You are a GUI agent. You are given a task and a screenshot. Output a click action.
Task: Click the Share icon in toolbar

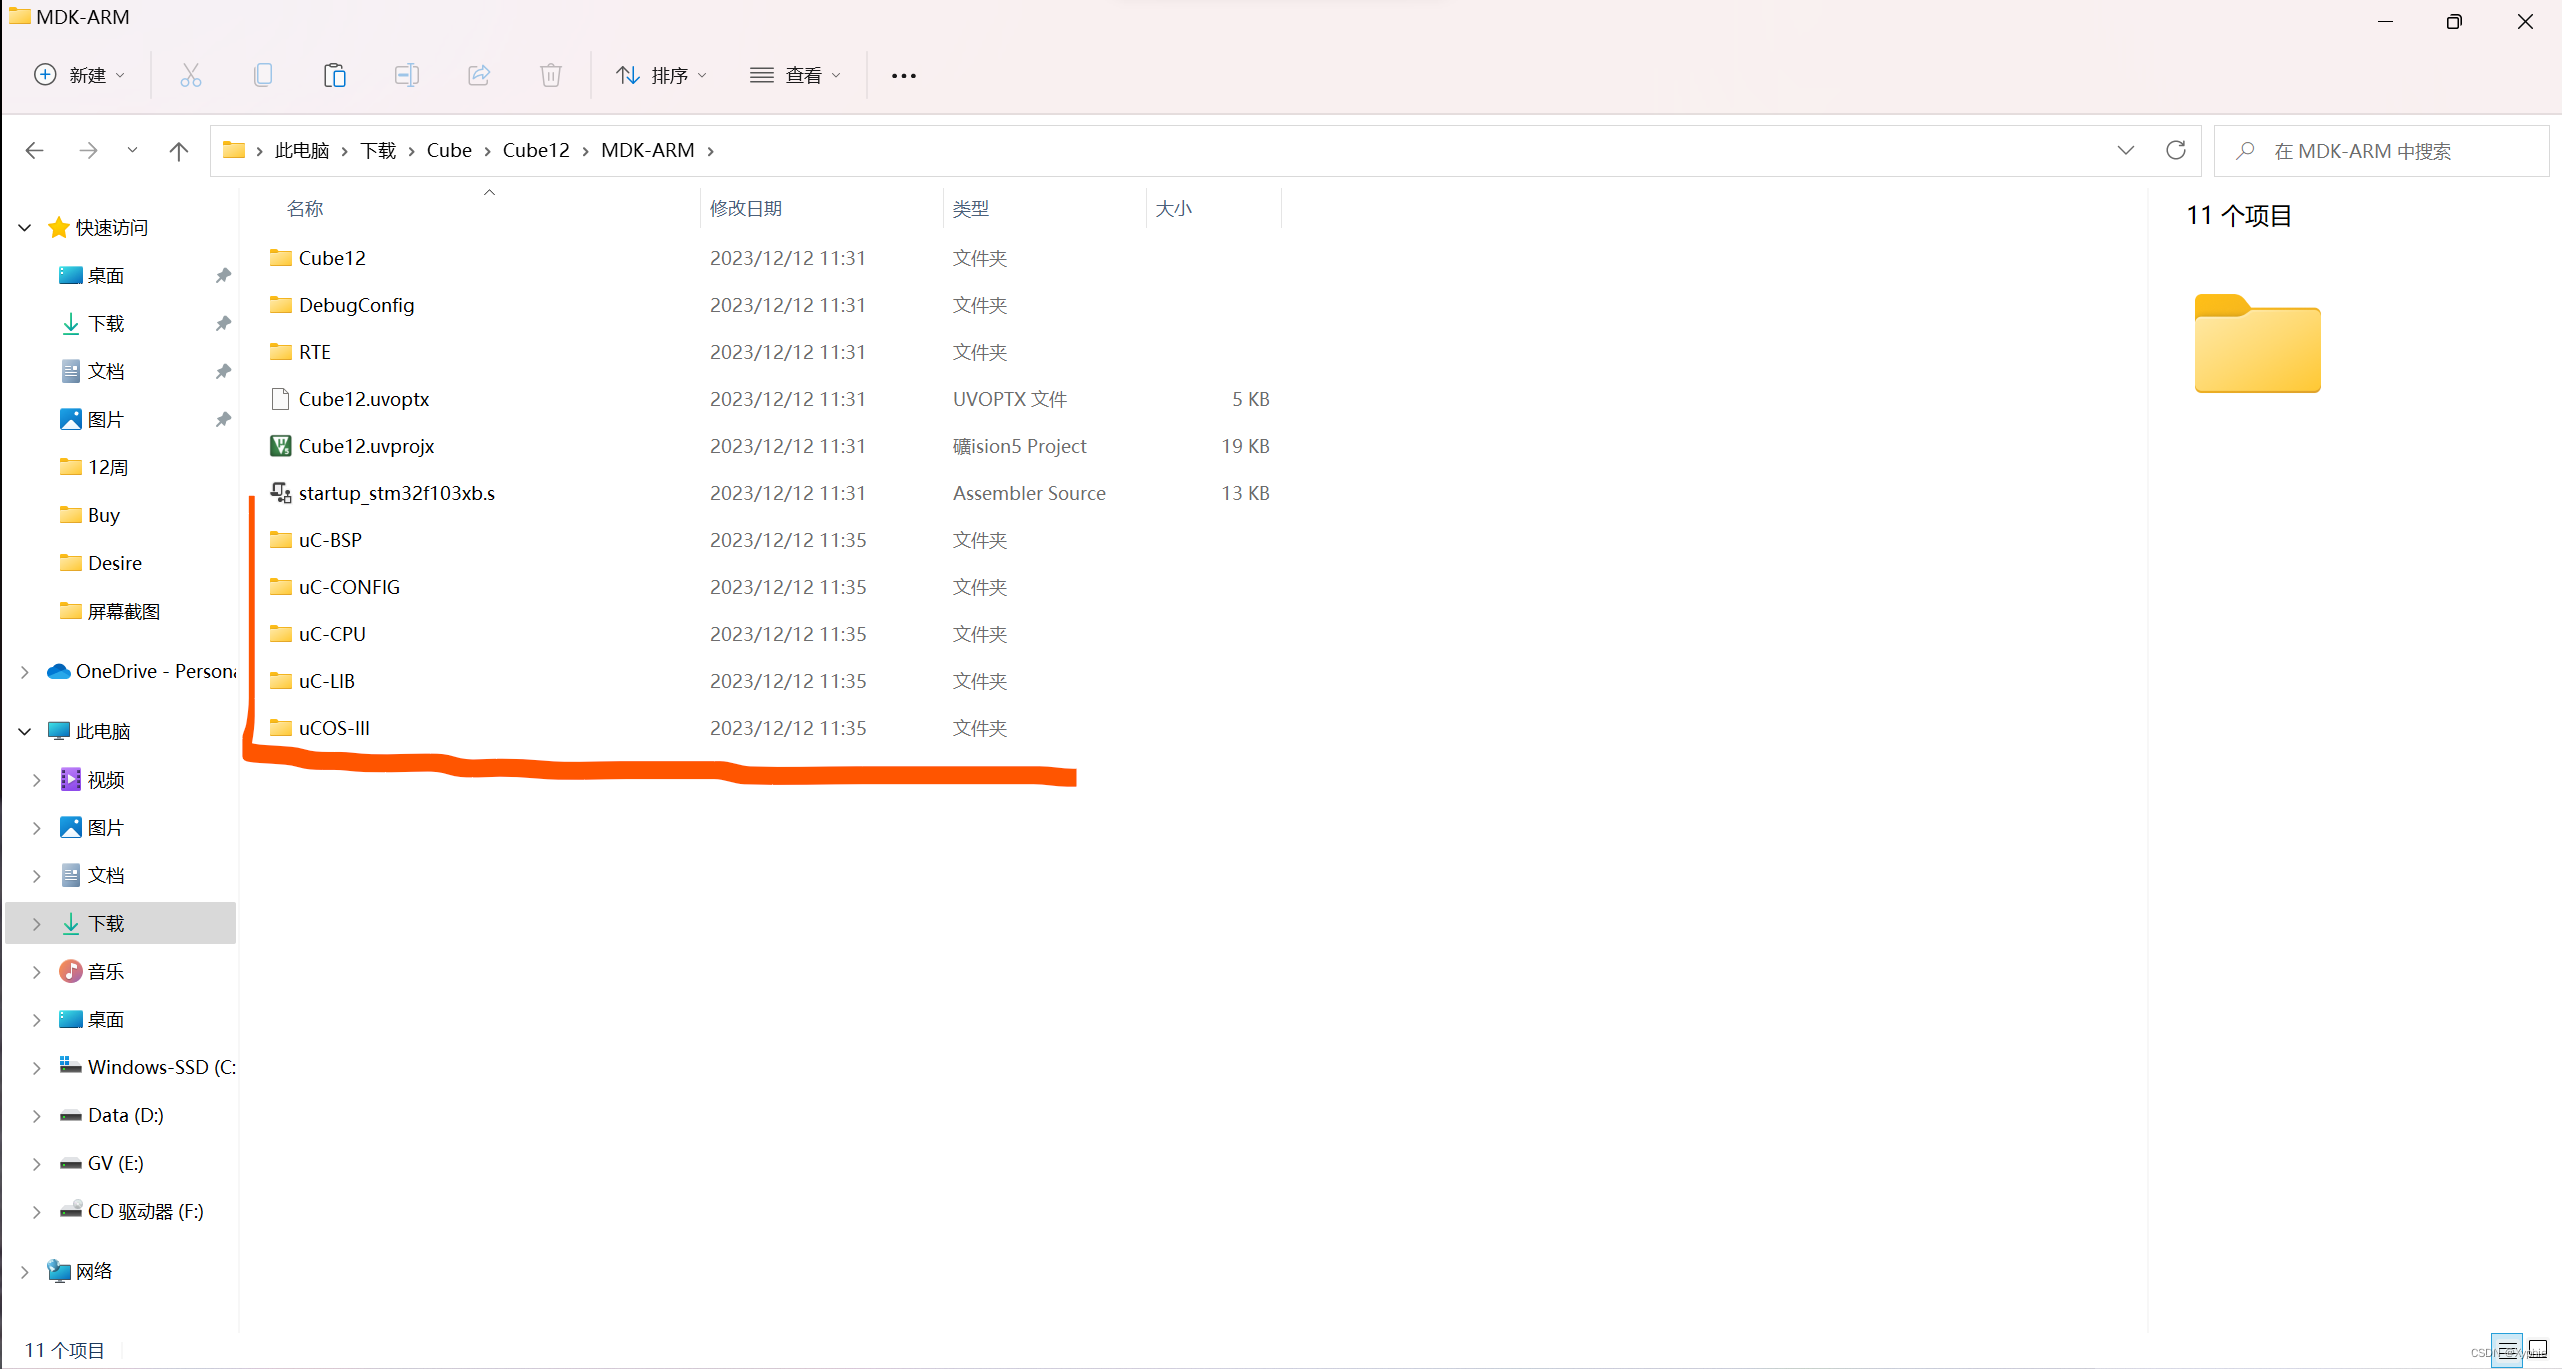coord(479,75)
